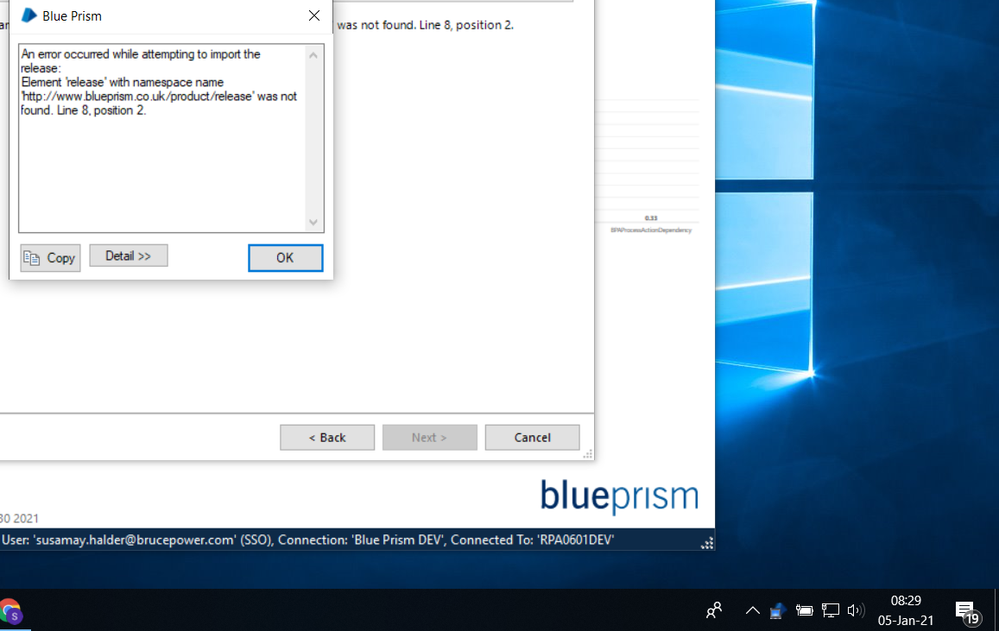Click status bar text showing user connection
Screen dimensions: 999x631
(x=308, y=540)
